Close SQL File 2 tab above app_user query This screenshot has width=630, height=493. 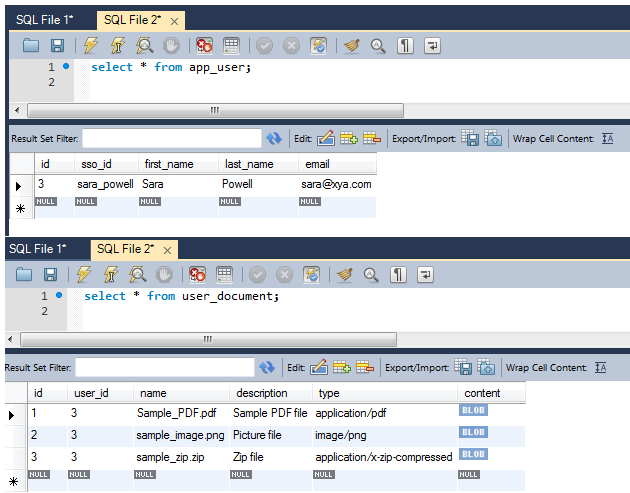174,21
